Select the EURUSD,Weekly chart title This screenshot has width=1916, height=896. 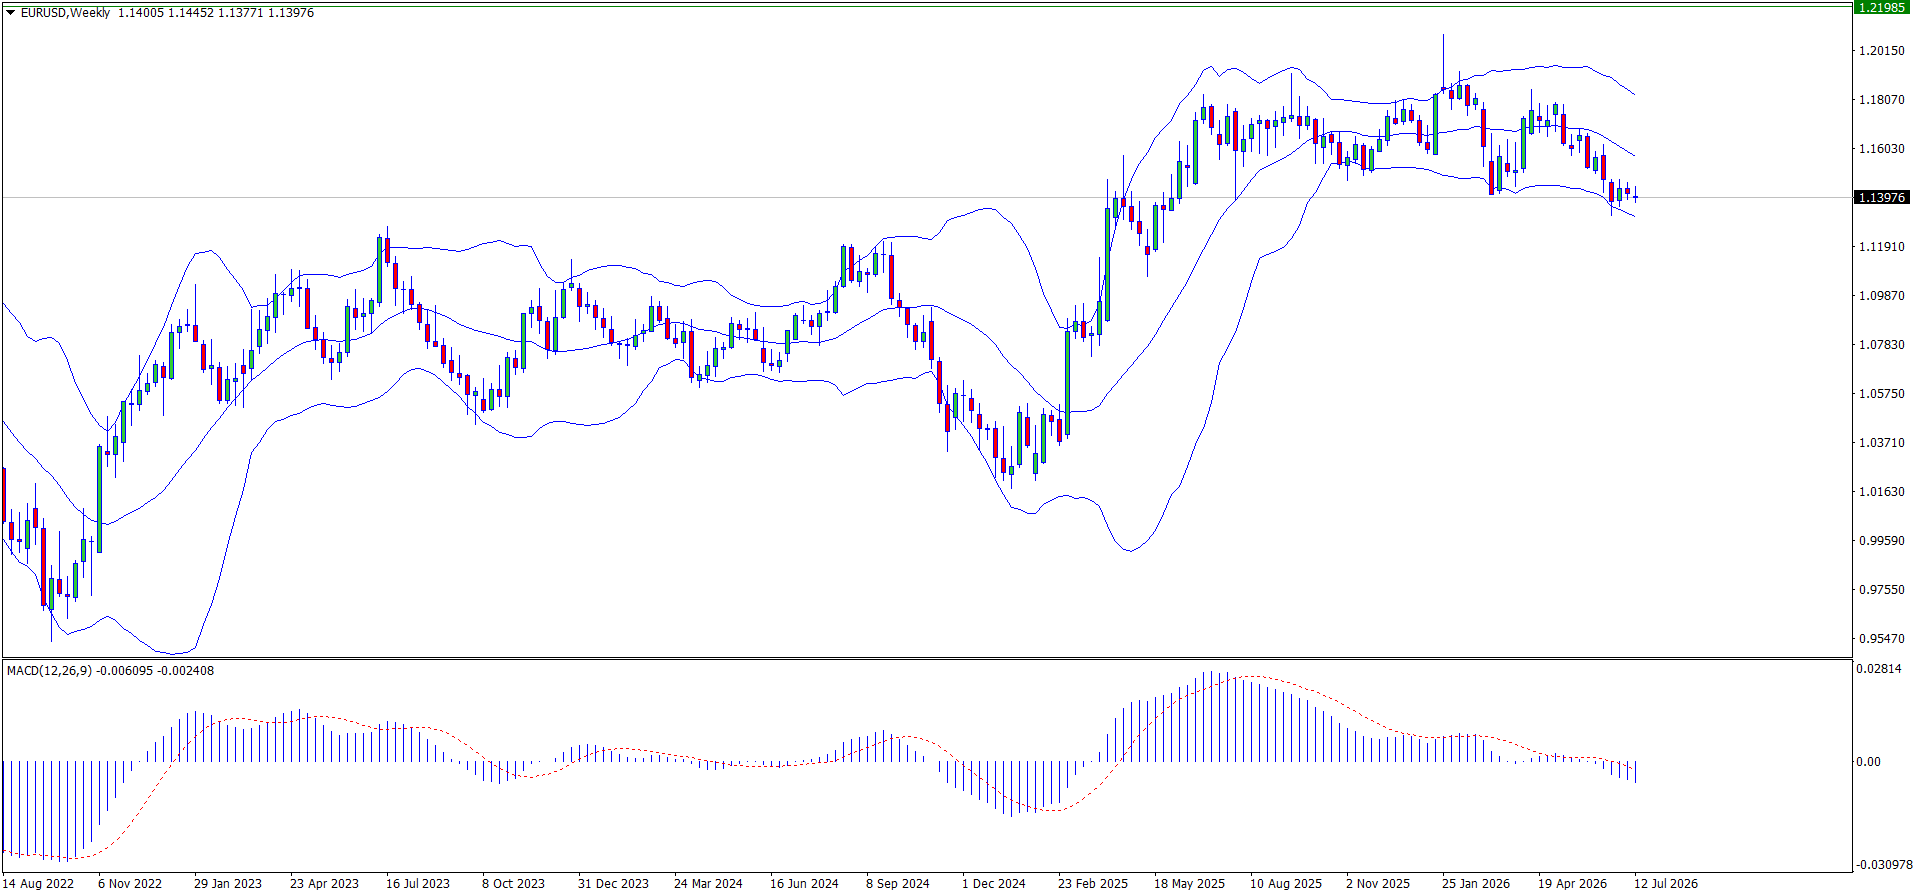pyautogui.click(x=65, y=13)
